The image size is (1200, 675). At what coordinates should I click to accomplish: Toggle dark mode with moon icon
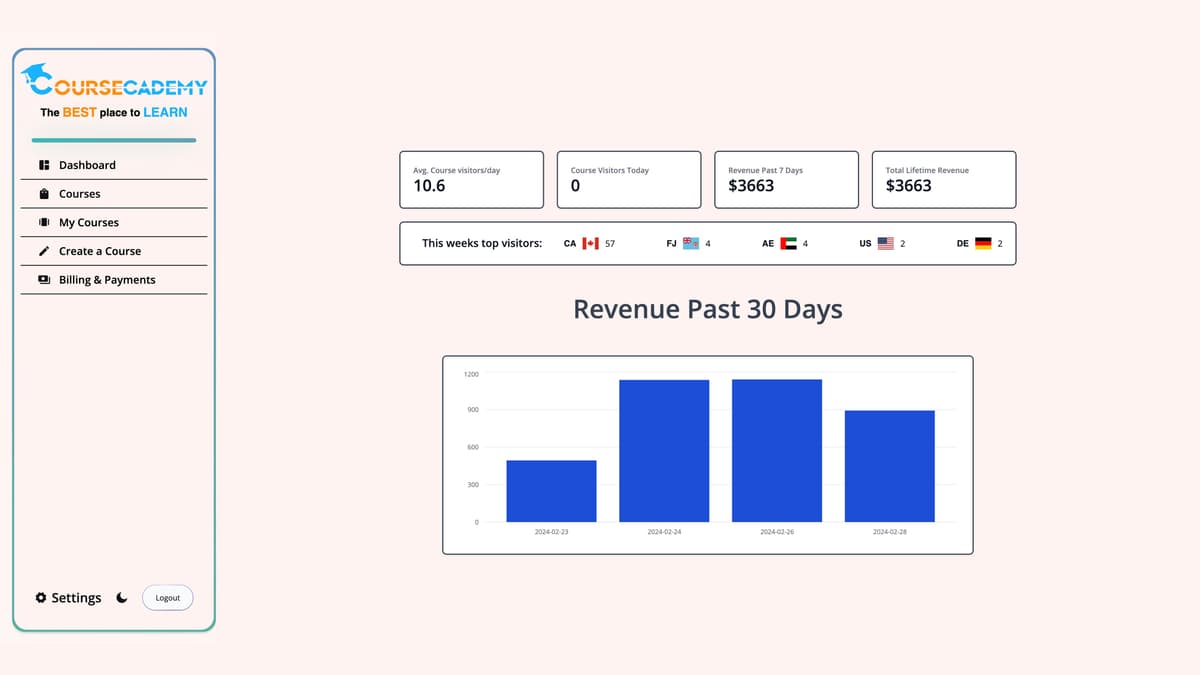coord(122,598)
